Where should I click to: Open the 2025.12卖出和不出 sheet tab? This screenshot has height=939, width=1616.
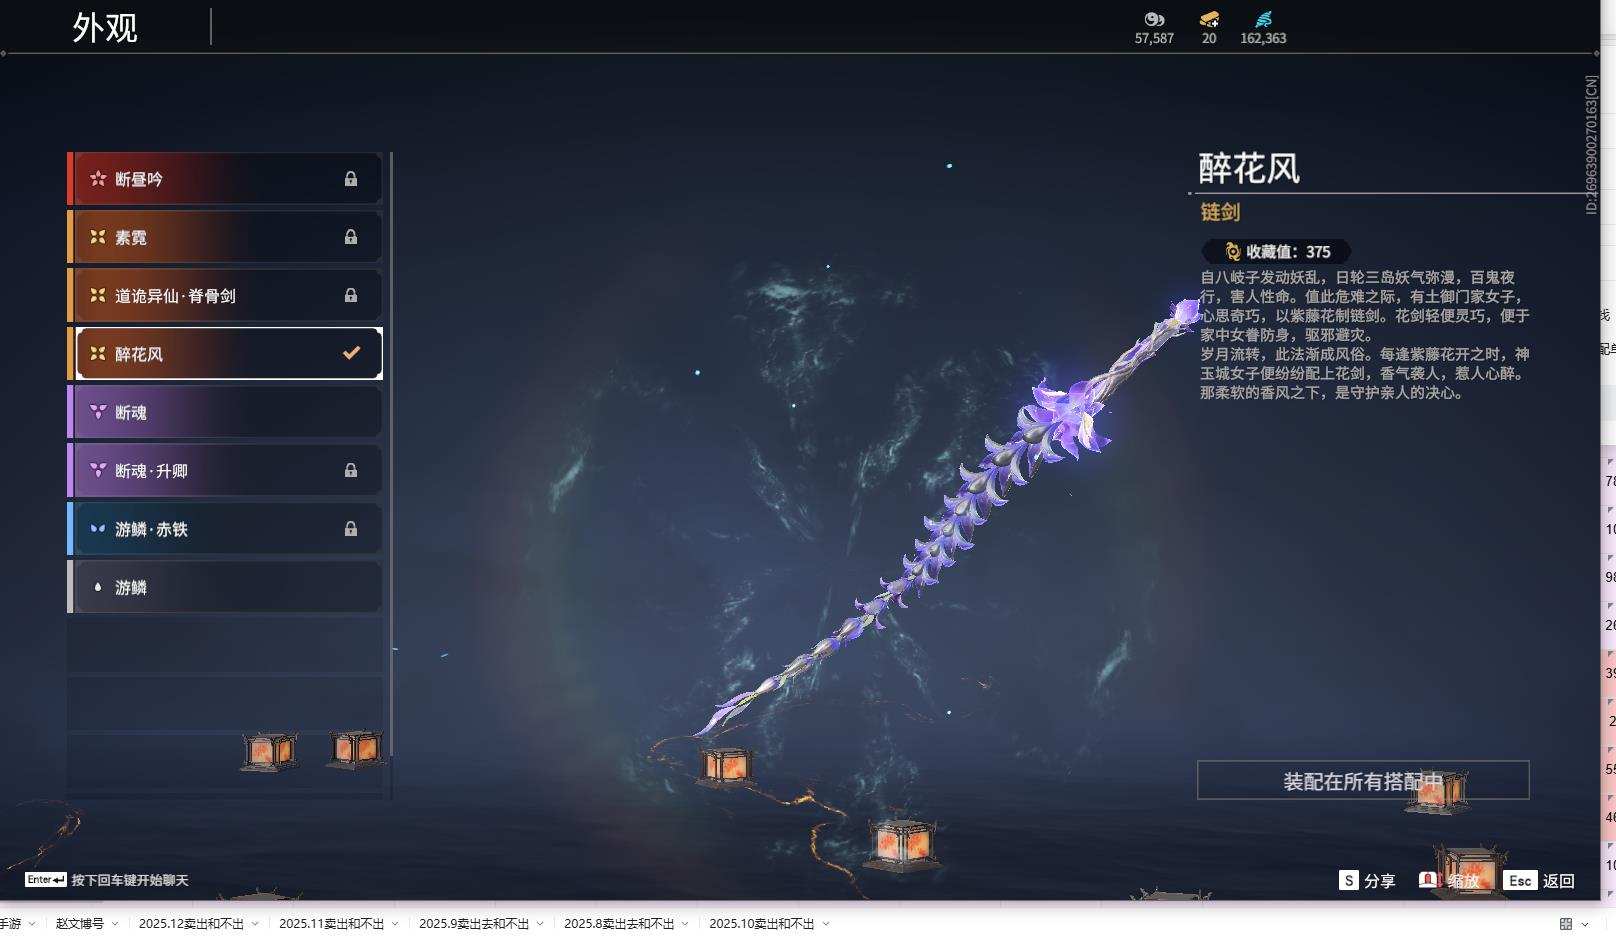point(191,924)
